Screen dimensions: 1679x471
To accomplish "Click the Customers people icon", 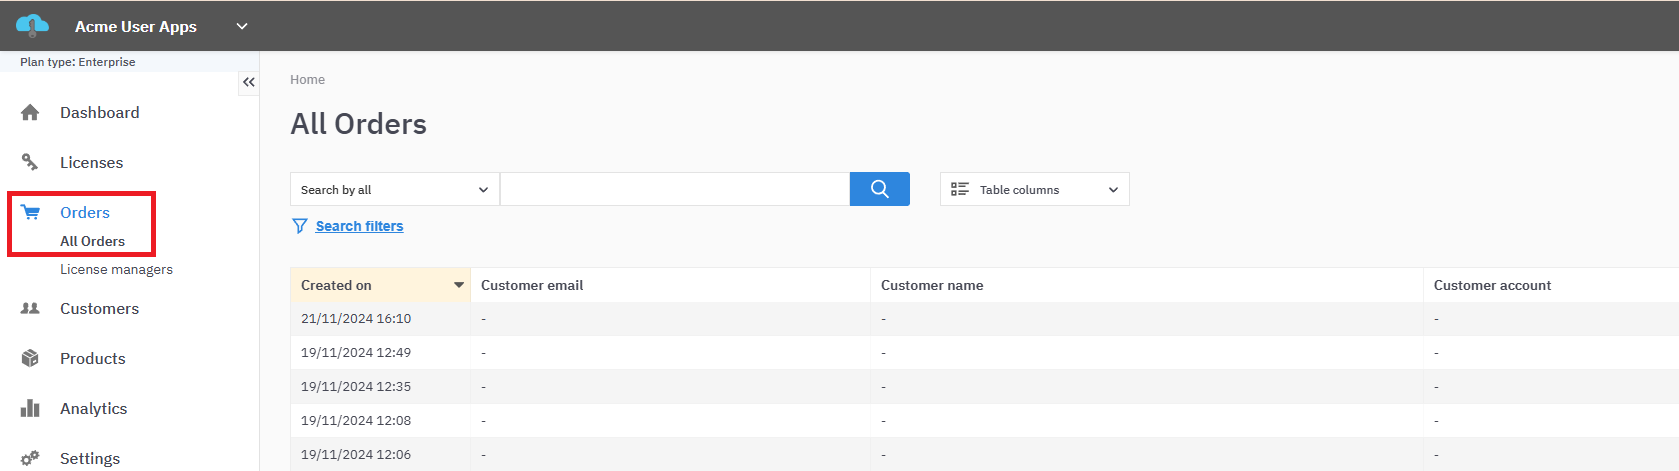I will [30, 309].
